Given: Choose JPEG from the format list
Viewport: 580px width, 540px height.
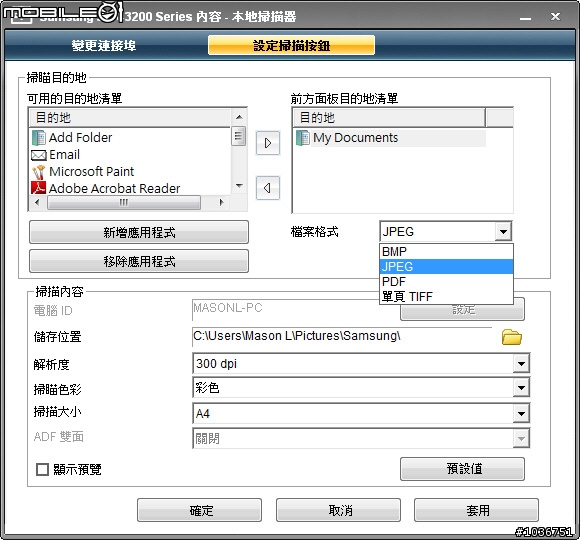Looking at the screenshot, I should pos(446,267).
